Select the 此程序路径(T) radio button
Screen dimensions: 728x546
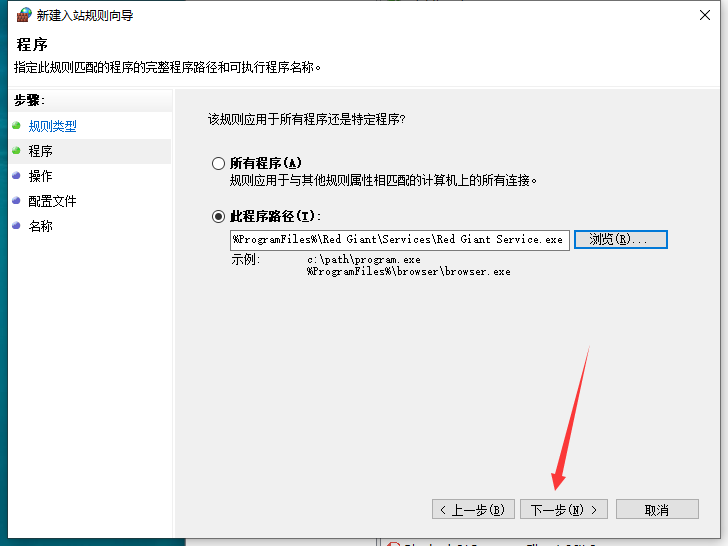point(219,216)
